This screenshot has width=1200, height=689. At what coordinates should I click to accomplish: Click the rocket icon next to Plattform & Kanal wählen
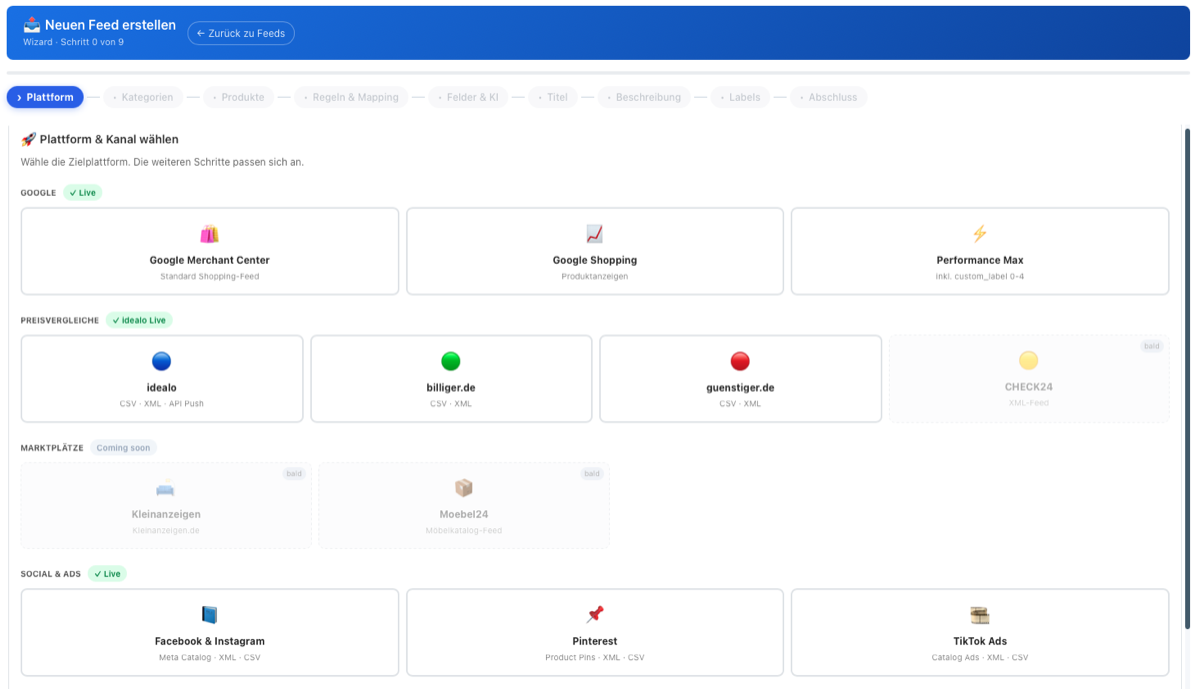click(x=28, y=139)
